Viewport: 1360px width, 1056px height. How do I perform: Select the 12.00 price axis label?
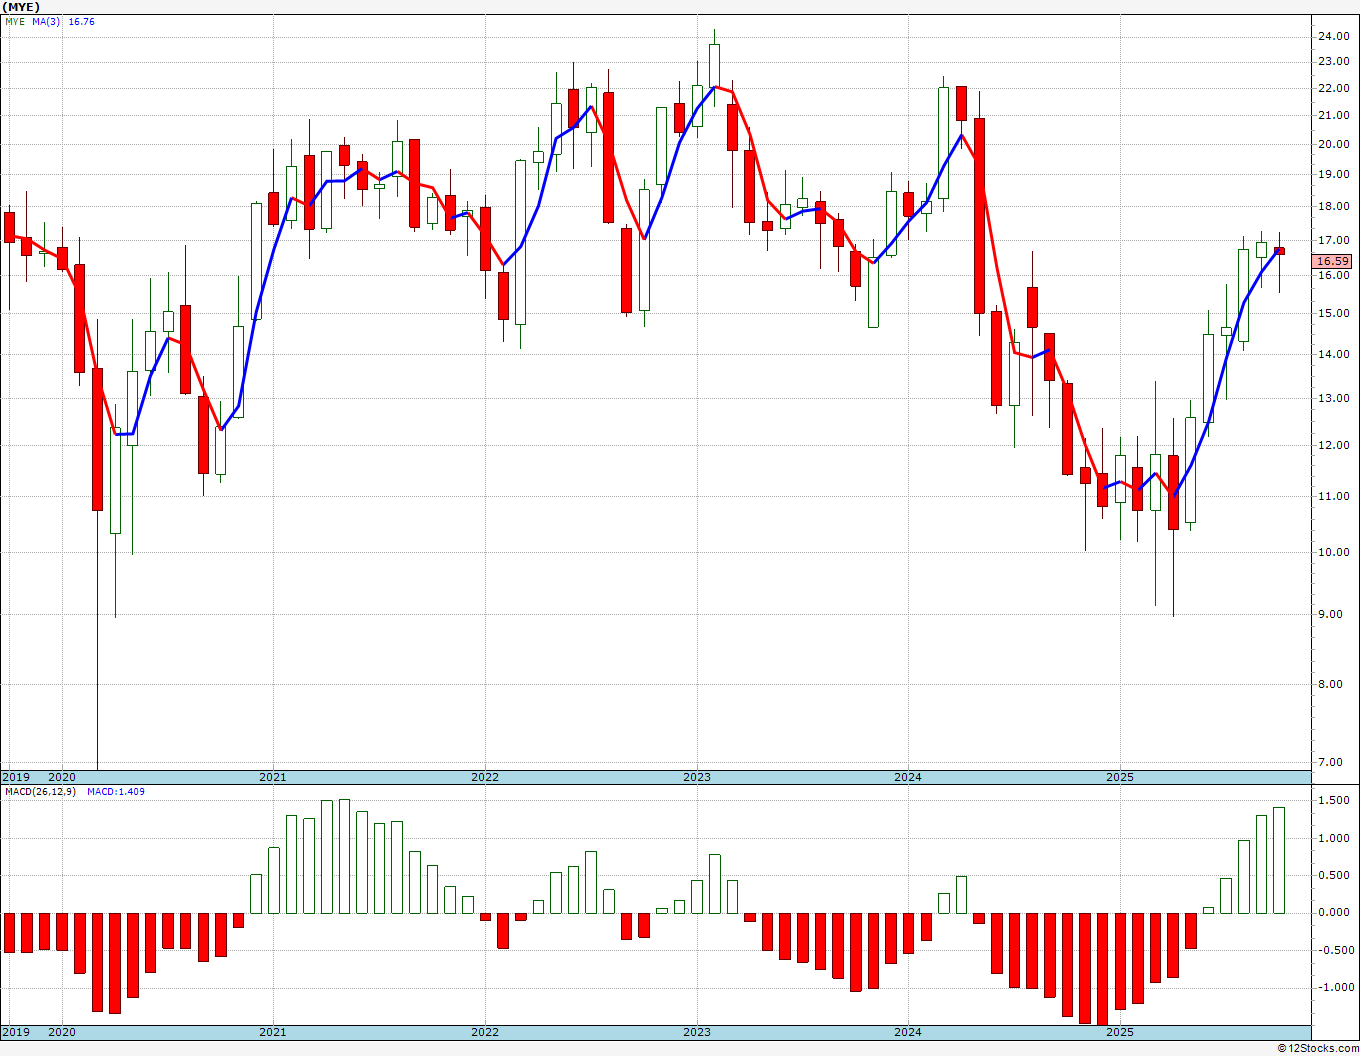[x=1334, y=445]
